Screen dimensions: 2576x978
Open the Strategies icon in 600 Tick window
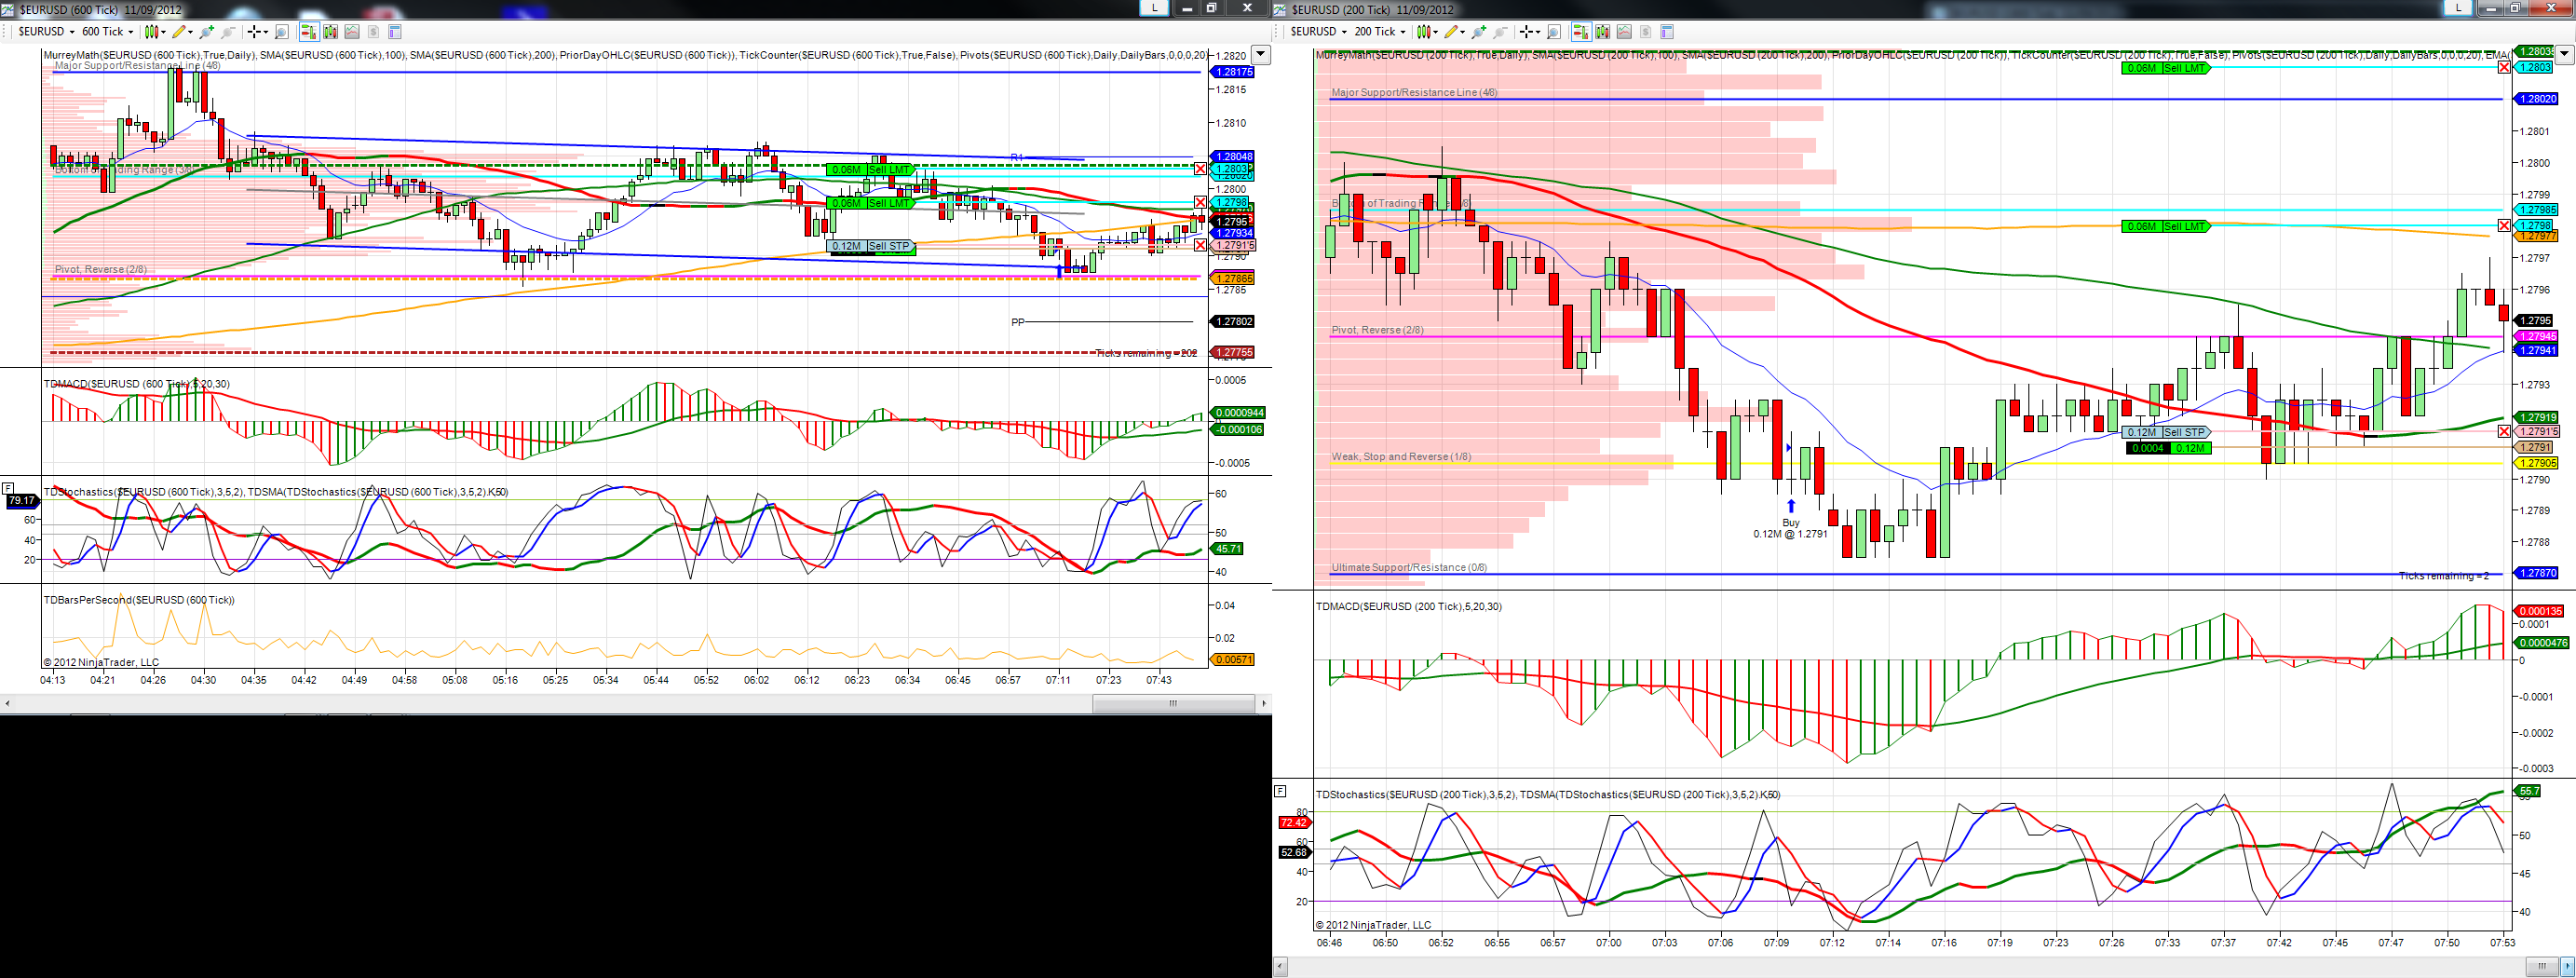[374, 32]
